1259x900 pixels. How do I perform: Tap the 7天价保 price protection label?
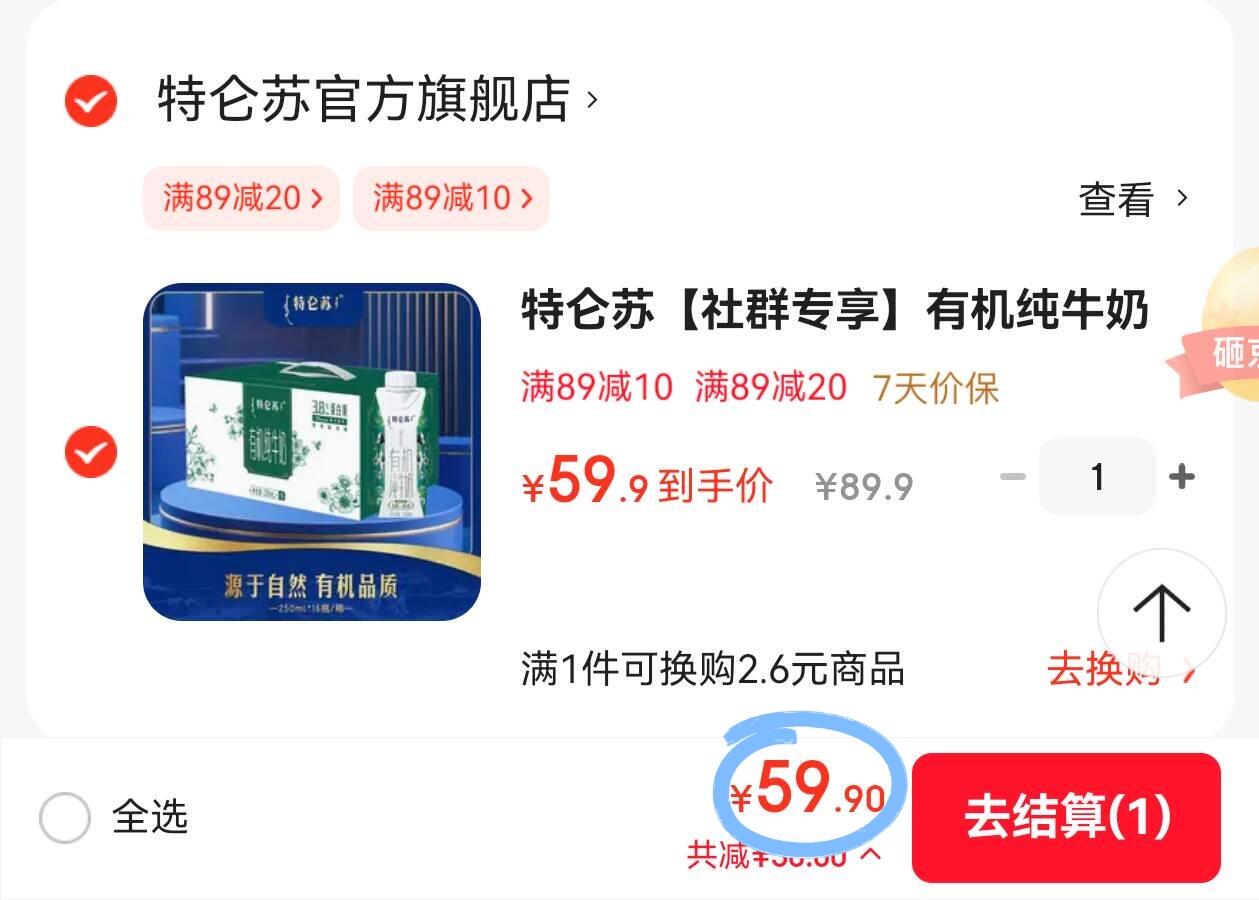(936, 388)
